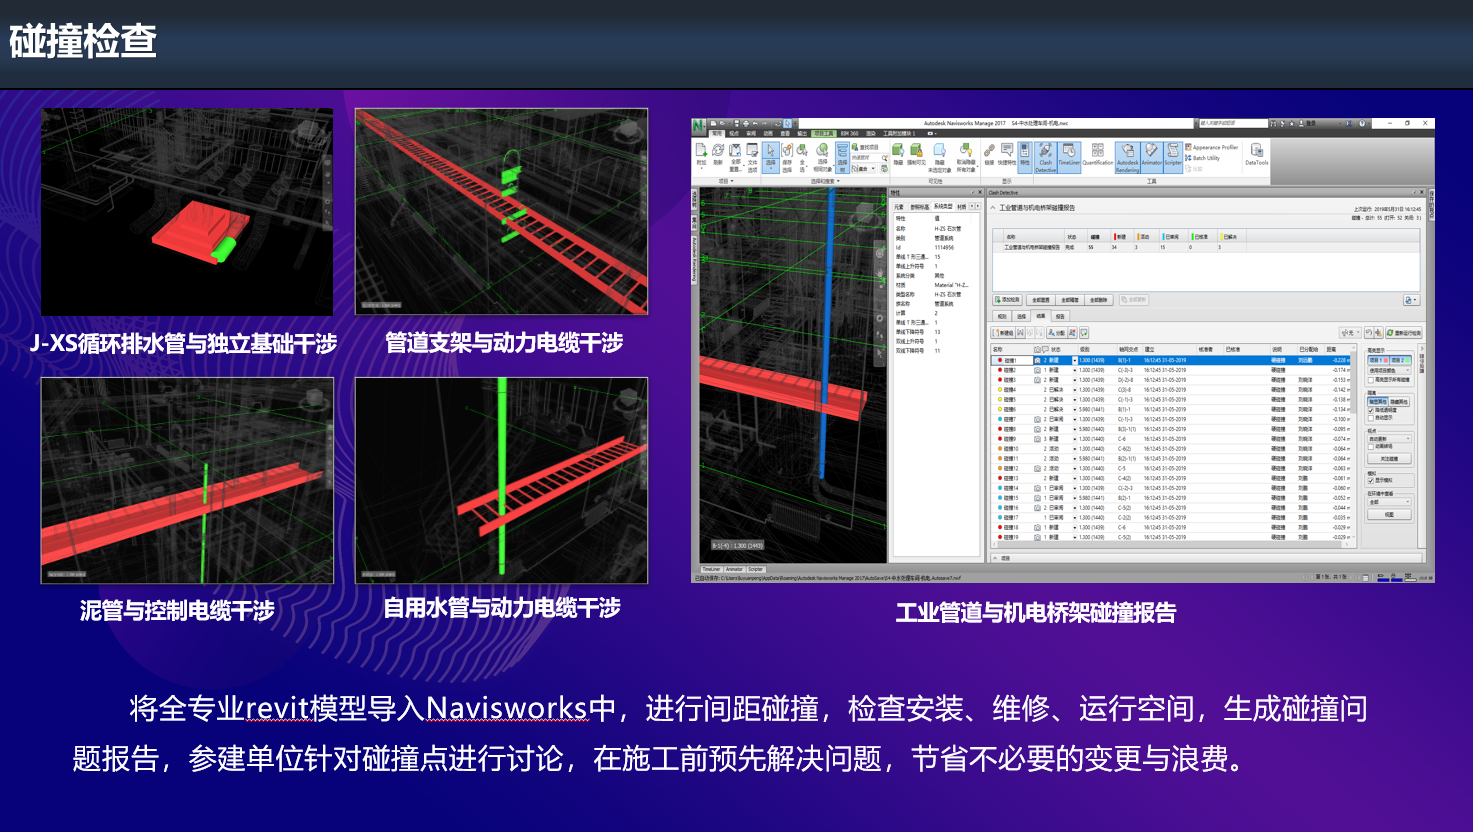This screenshot has width=1473, height=832.
Task: Click 全部重置 button
Action: (1041, 300)
